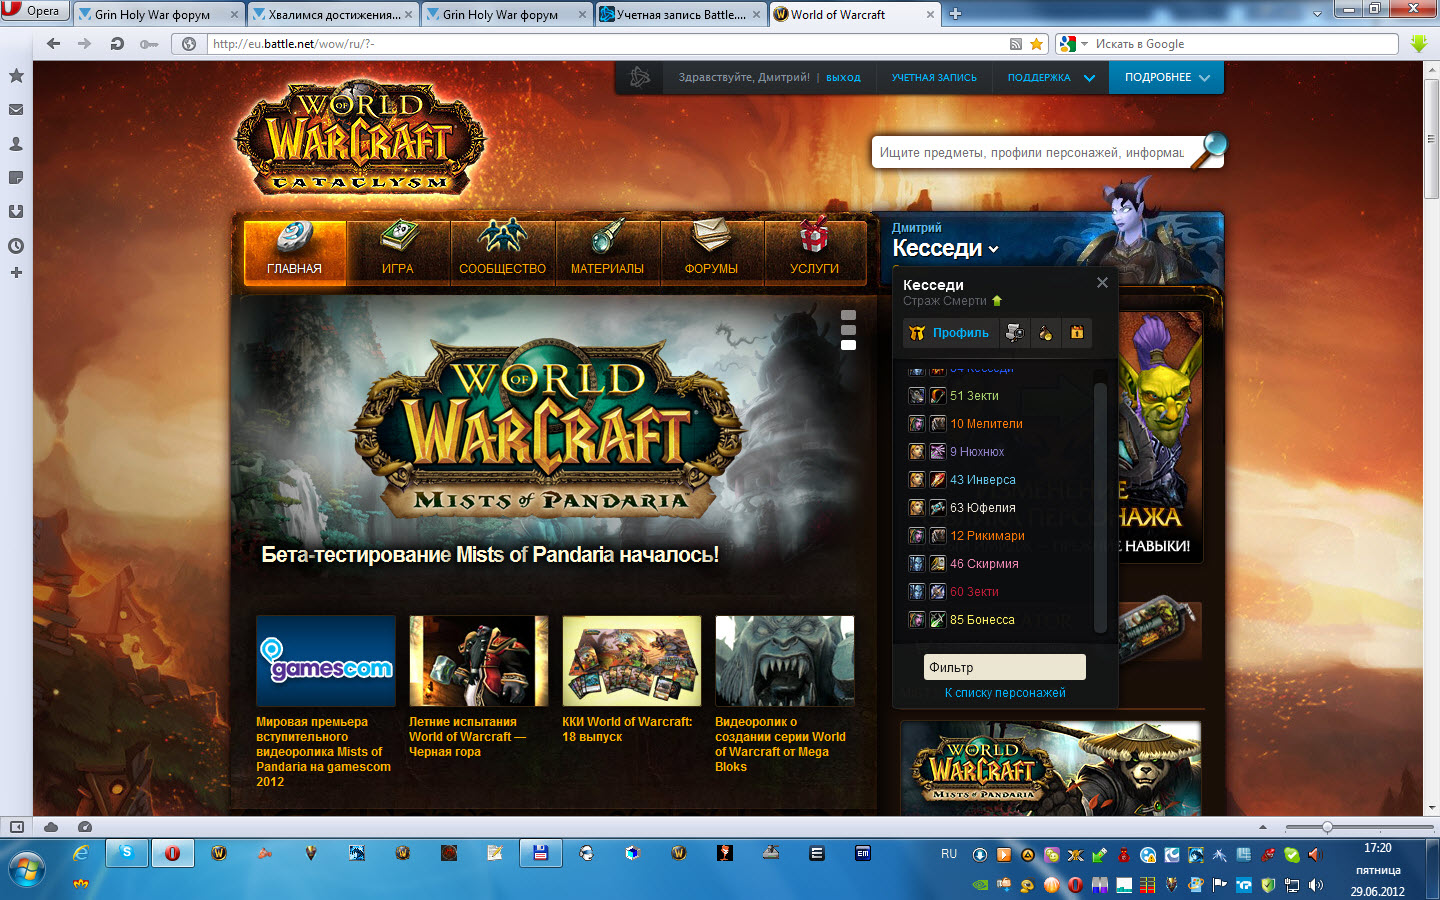This screenshot has width=1440, height=900.
Task: Open the ИГРА navigation item
Action: (x=398, y=253)
